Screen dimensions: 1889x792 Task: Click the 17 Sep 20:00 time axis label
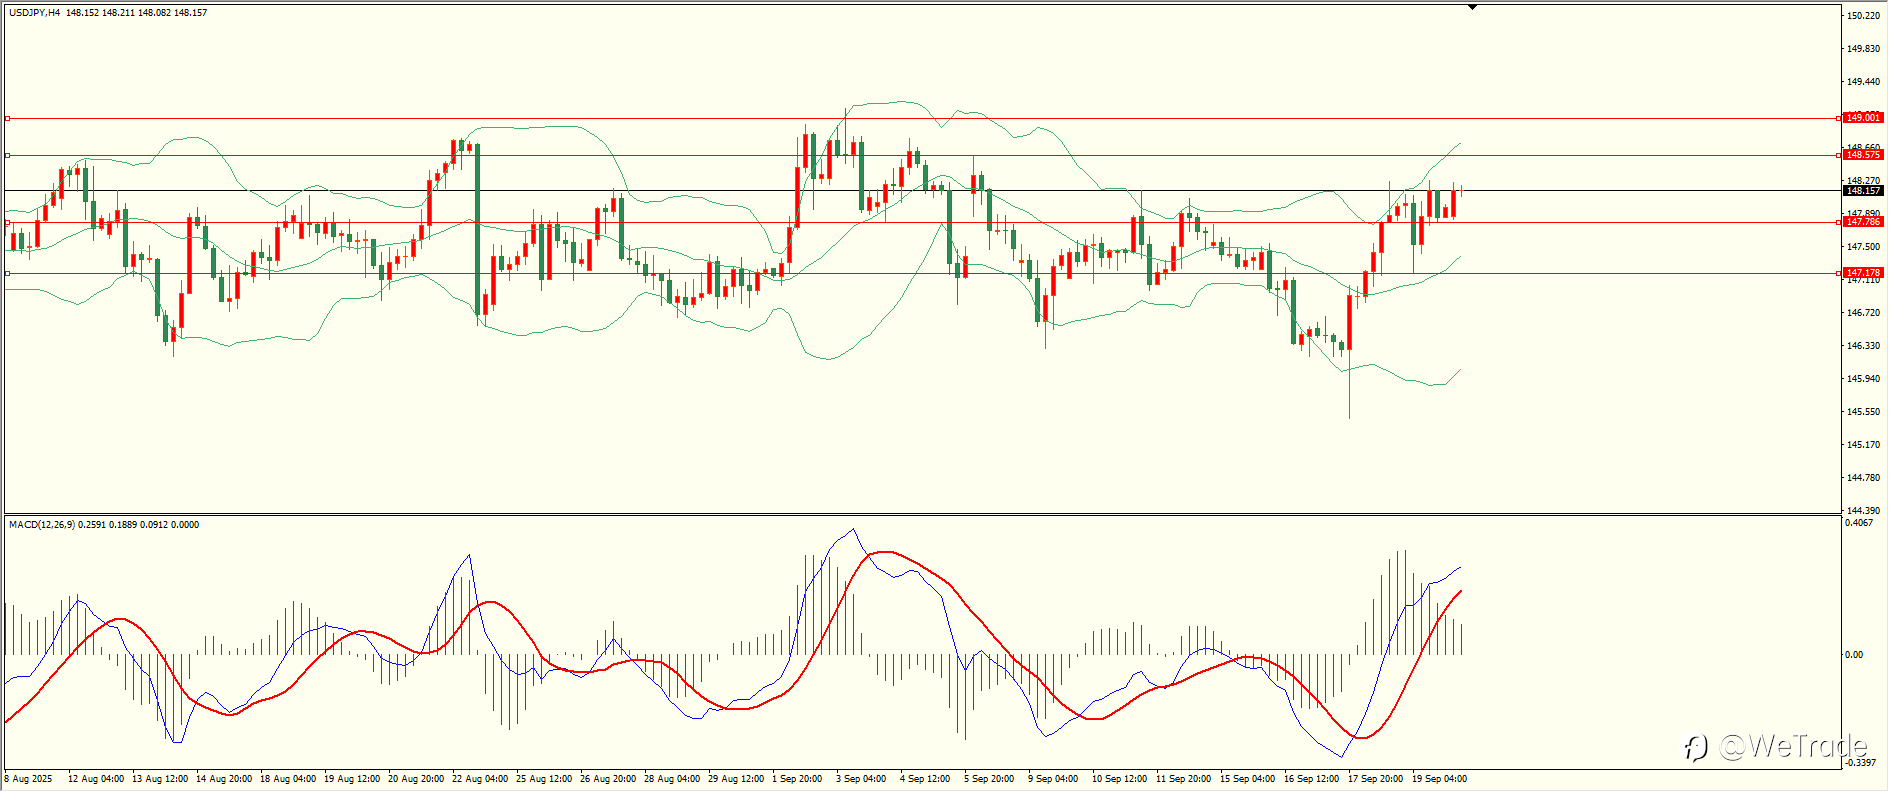[1375, 779]
